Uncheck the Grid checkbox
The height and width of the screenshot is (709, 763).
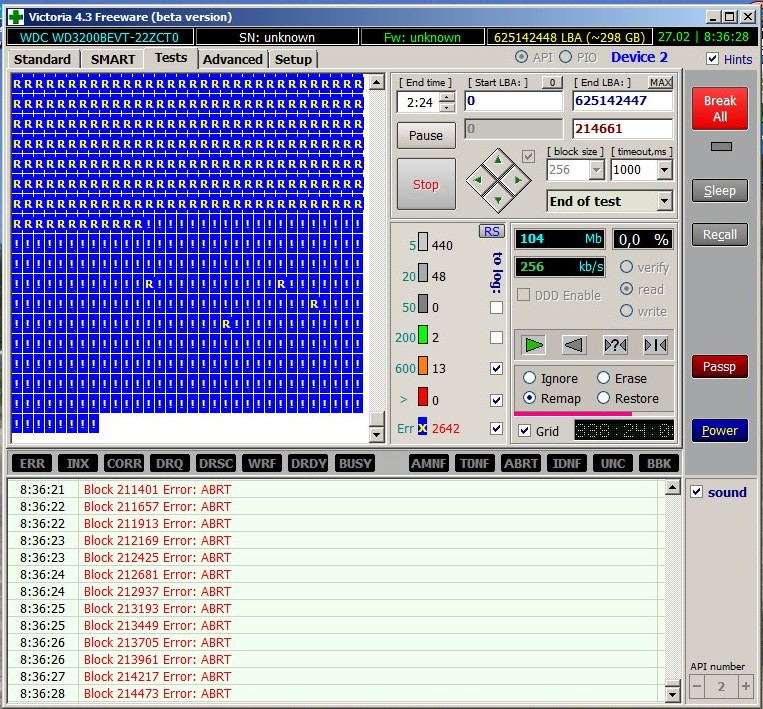(525, 431)
